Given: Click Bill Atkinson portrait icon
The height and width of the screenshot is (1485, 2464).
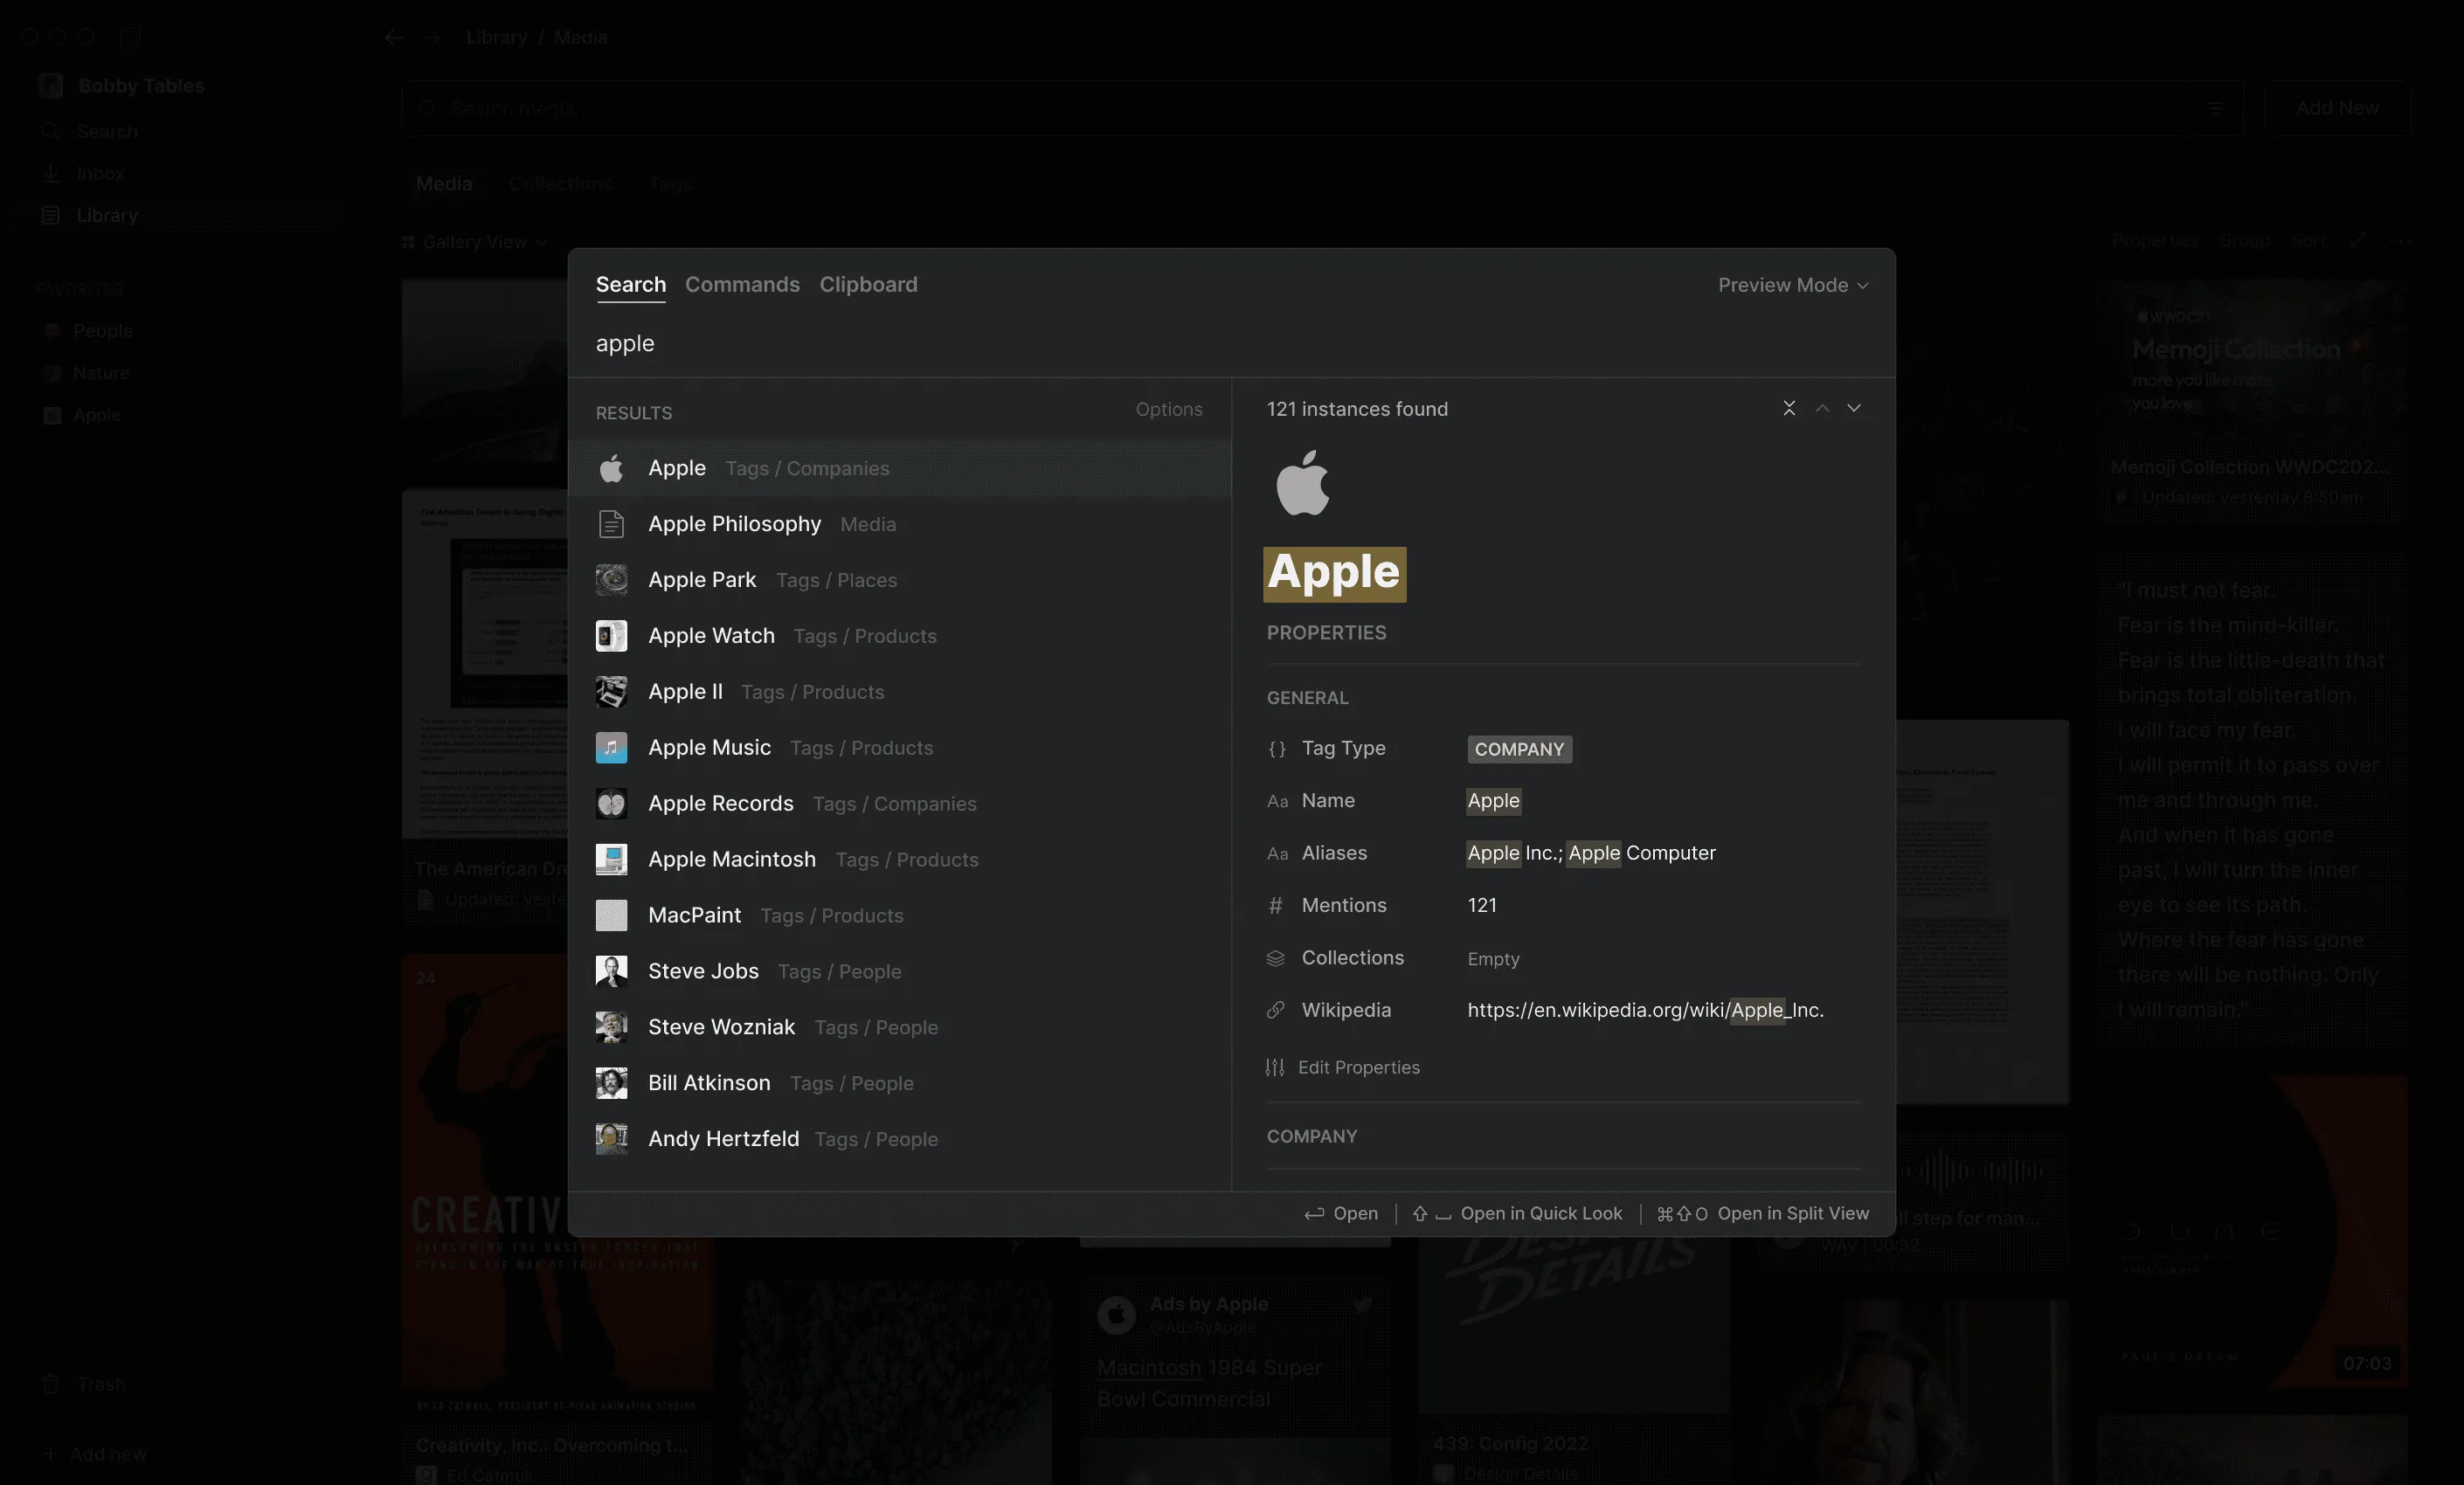Looking at the screenshot, I should point(611,1083).
